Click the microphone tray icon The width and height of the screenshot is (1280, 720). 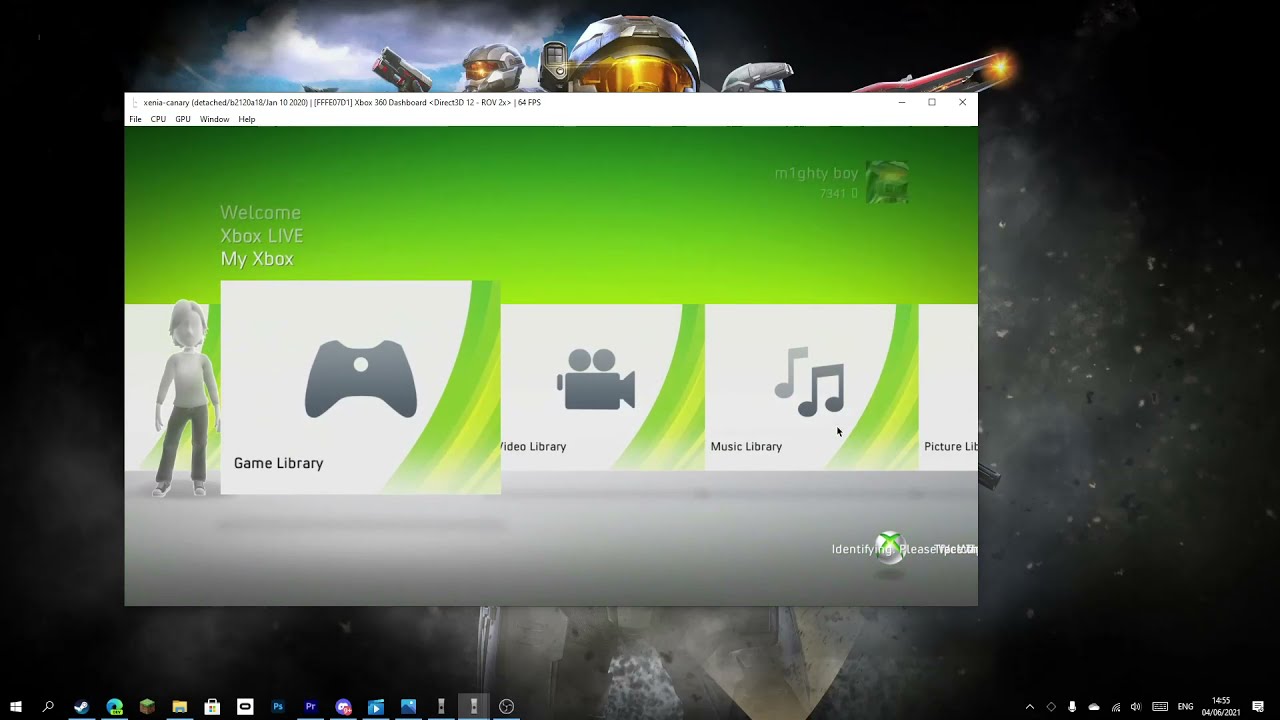coord(1072,707)
